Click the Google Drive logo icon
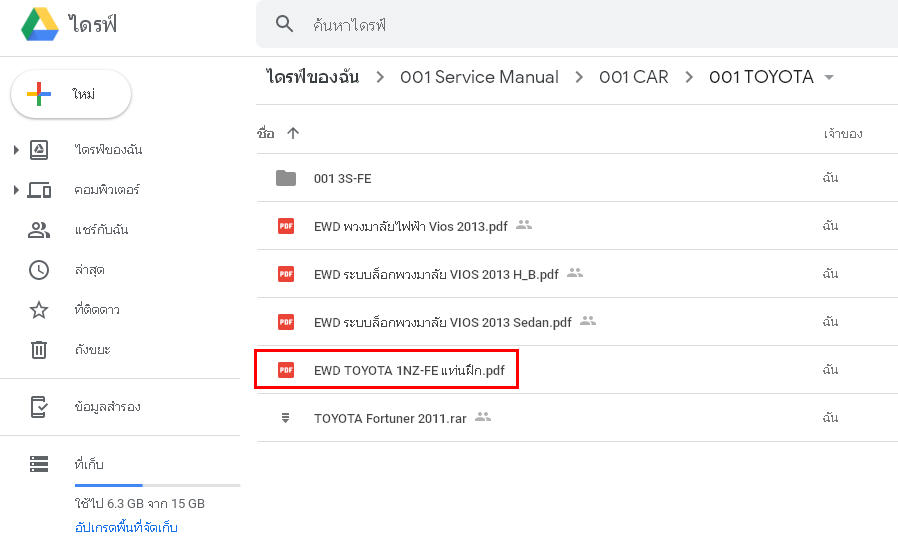The height and width of the screenshot is (553, 898). 39,24
